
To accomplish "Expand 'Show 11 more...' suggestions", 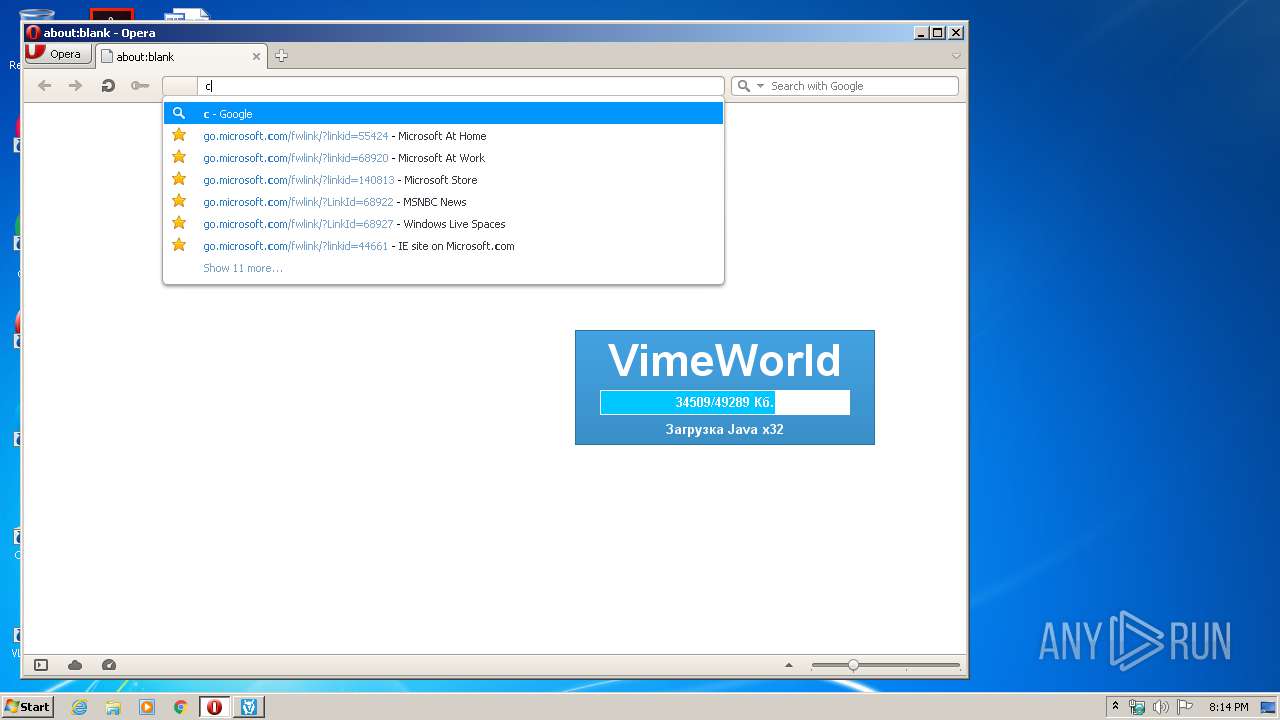I will 243,268.
